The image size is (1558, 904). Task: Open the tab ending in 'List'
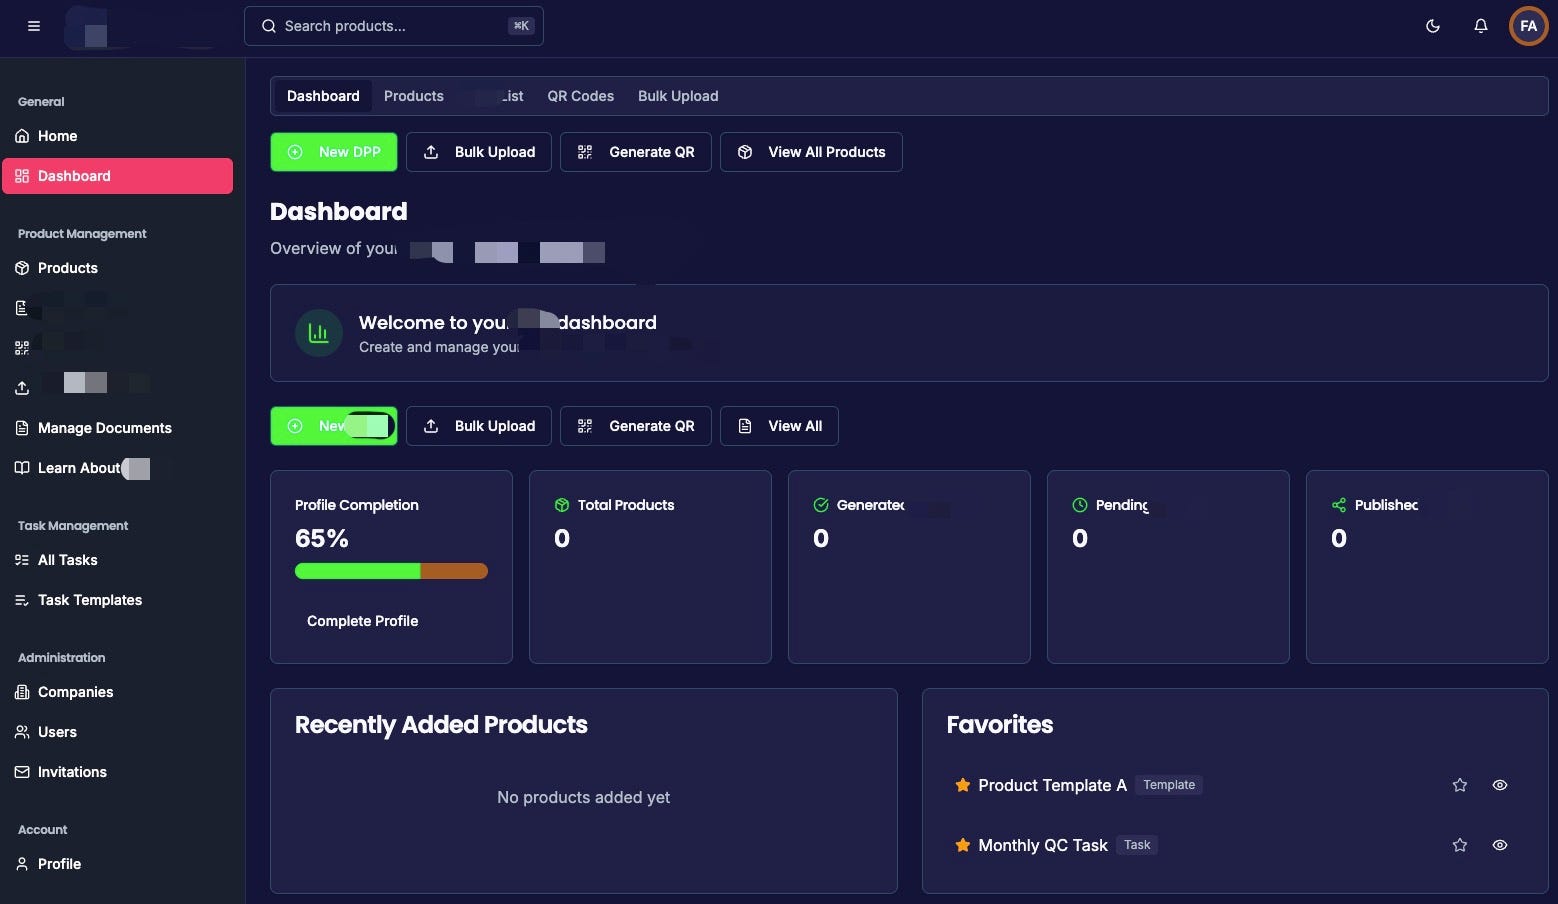point(496,96)
